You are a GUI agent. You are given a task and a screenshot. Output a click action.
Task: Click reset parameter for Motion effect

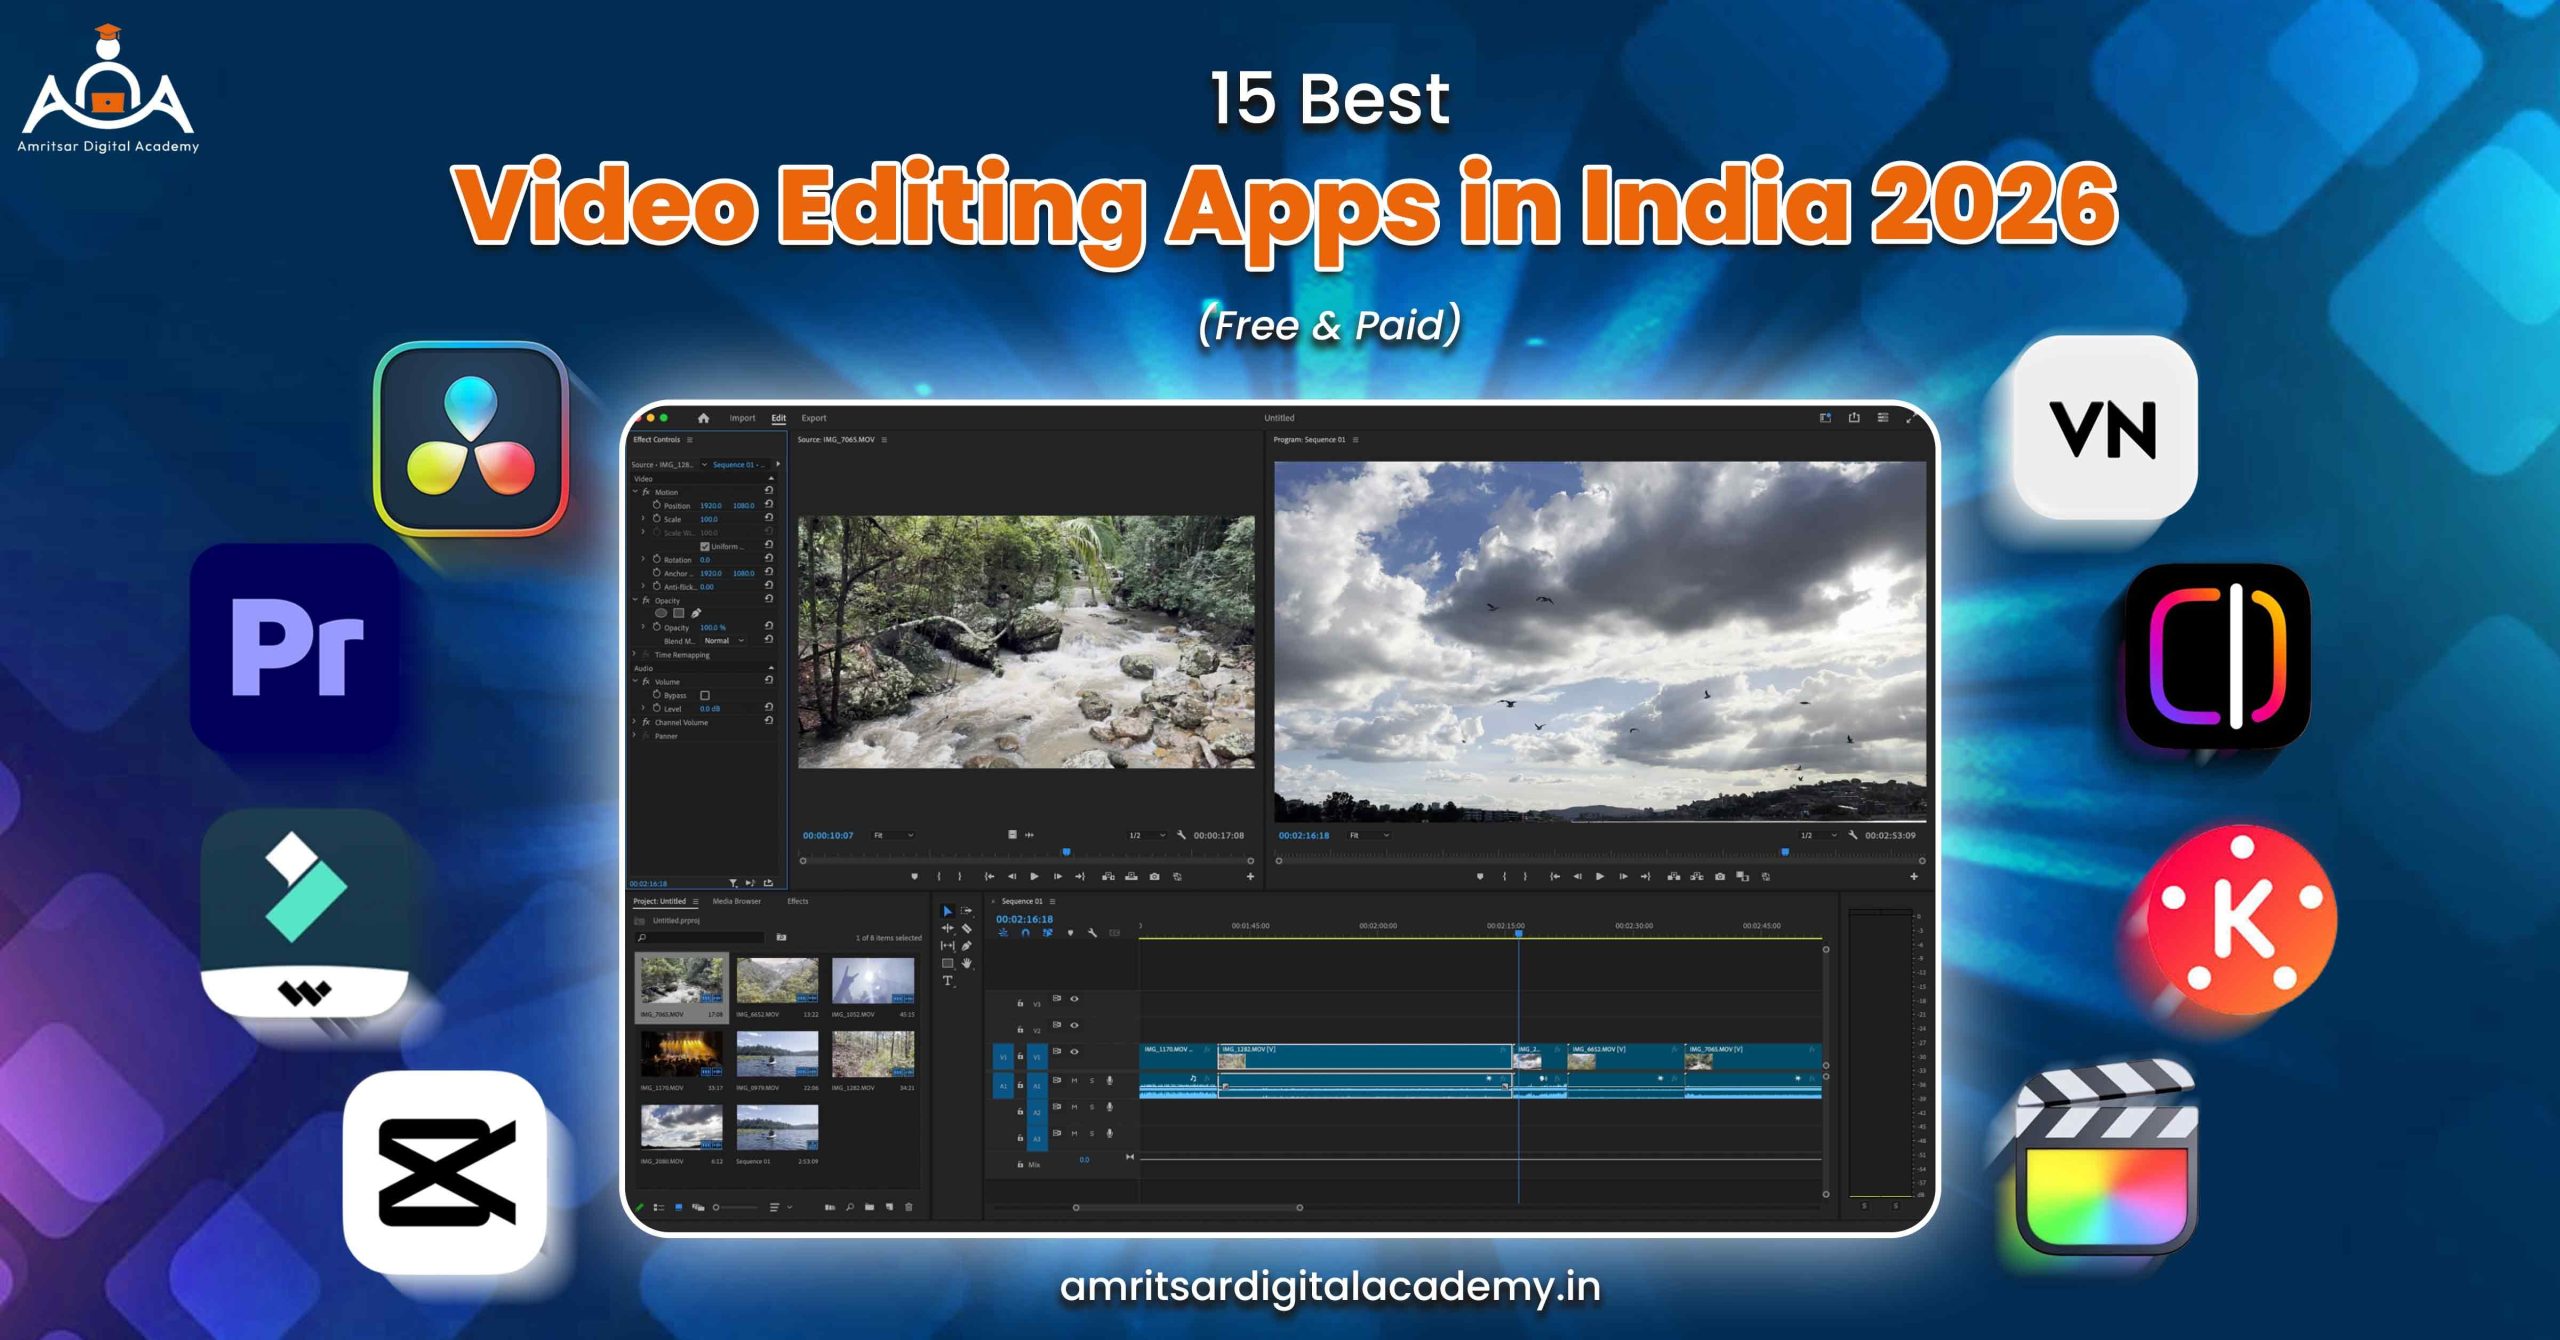point(769,491)
